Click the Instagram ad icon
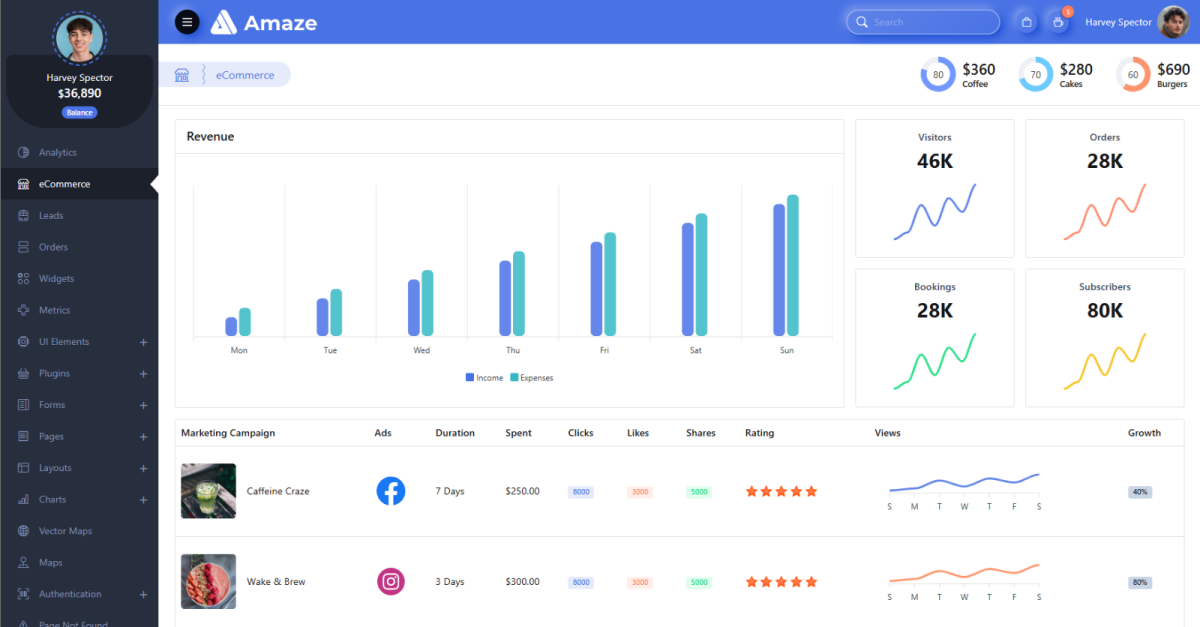This screenshot has height=627, width=1200. (391, 581)
